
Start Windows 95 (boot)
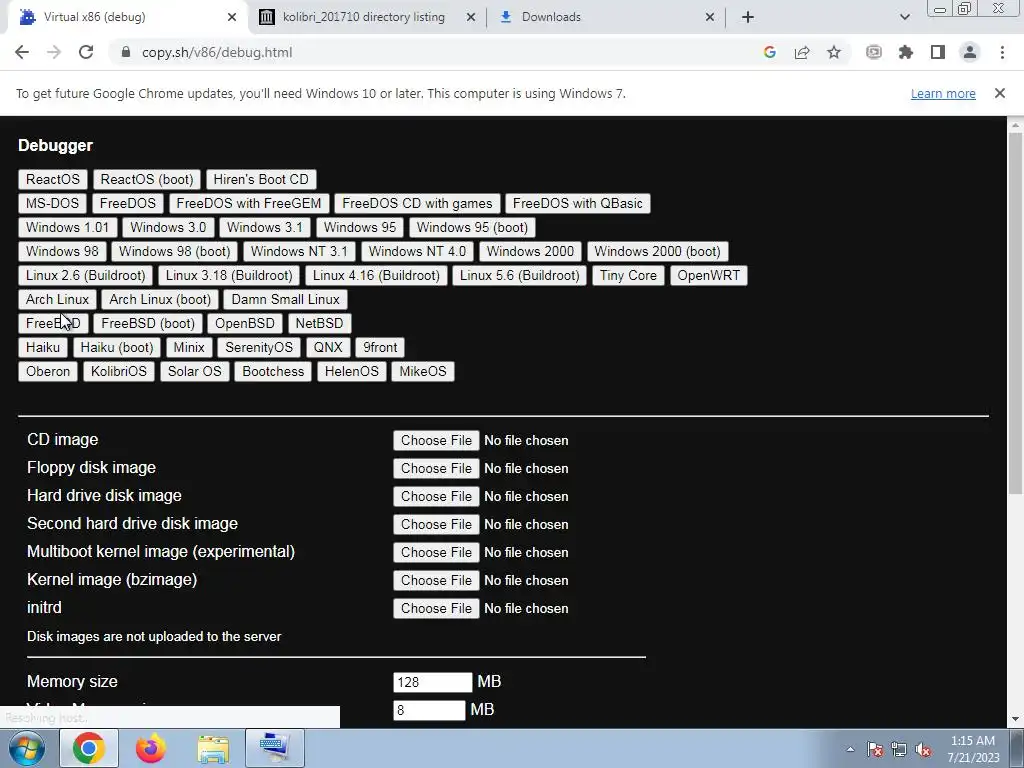472,227
